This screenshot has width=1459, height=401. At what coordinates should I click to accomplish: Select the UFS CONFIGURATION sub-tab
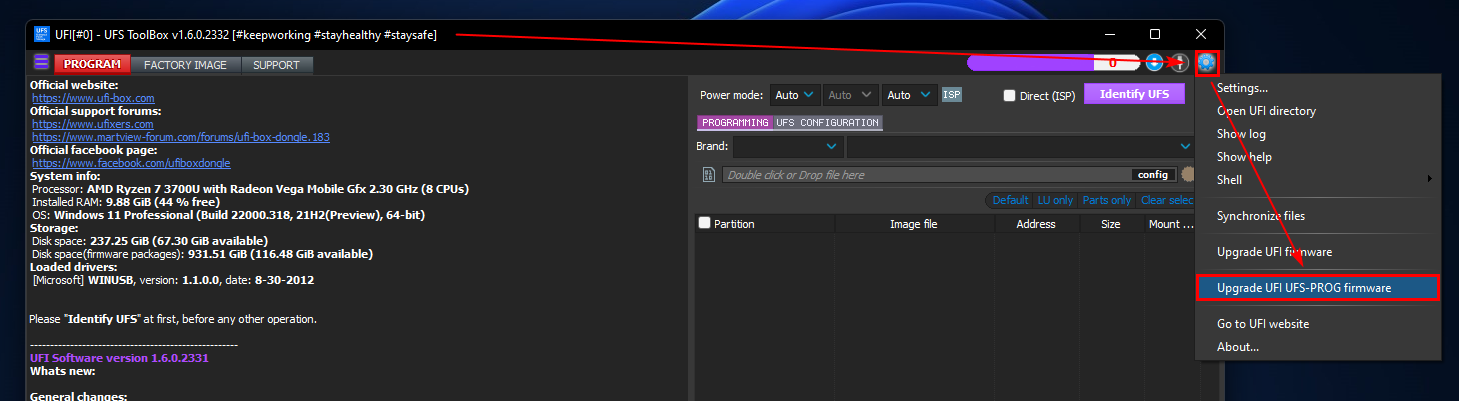tap(827, 123)
